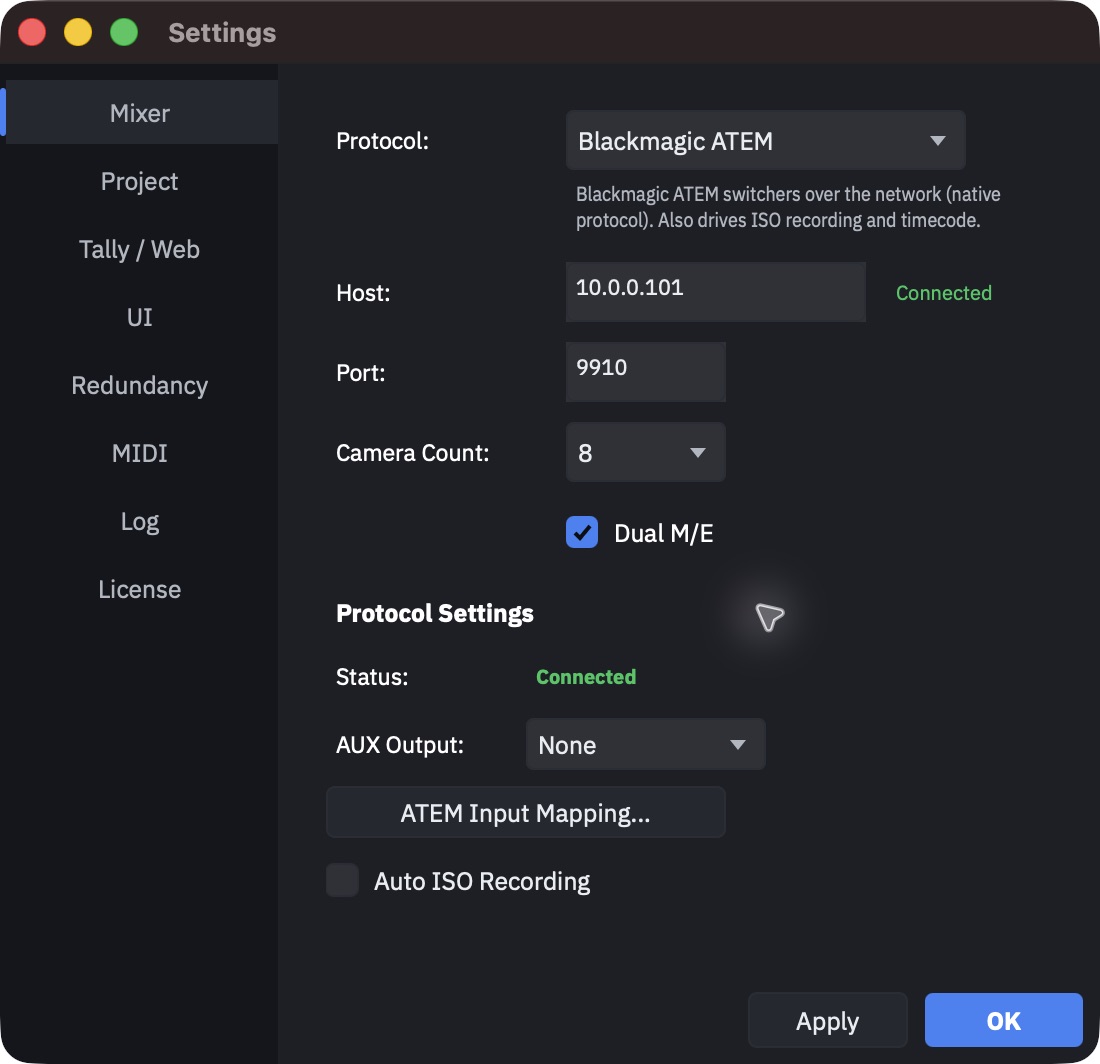Click the Host field containing 10.0.0.101
The height and width of the screenshot is (1064, 1100).
click(716, 292)
